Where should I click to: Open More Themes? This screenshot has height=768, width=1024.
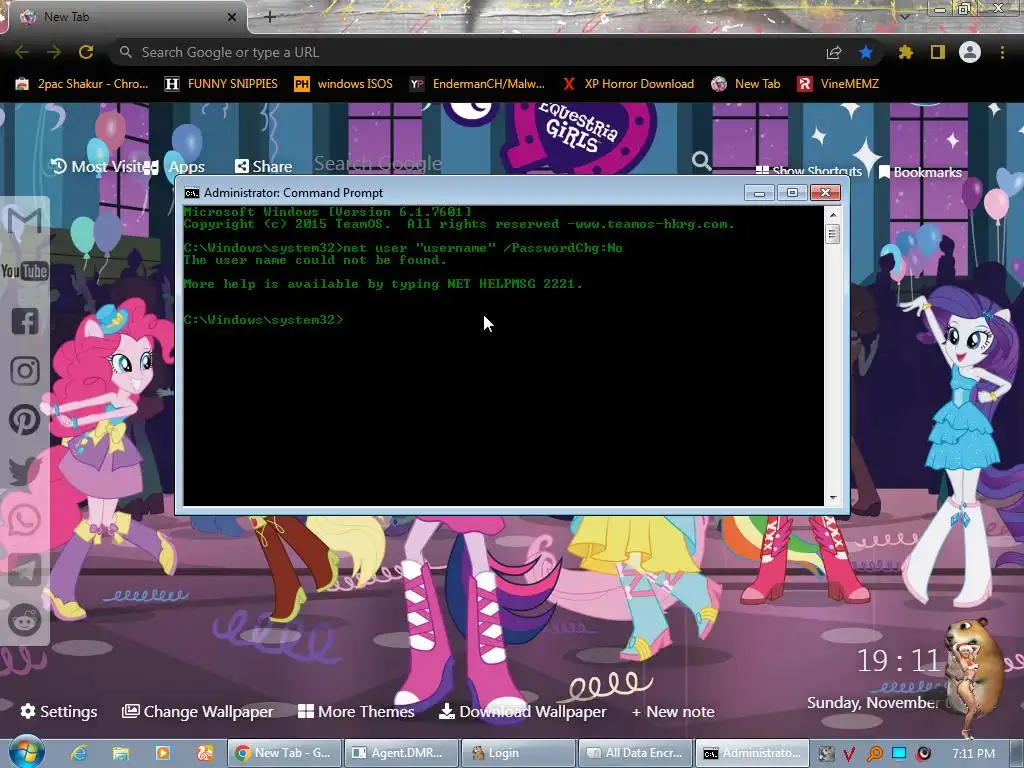tap(356, 711)
